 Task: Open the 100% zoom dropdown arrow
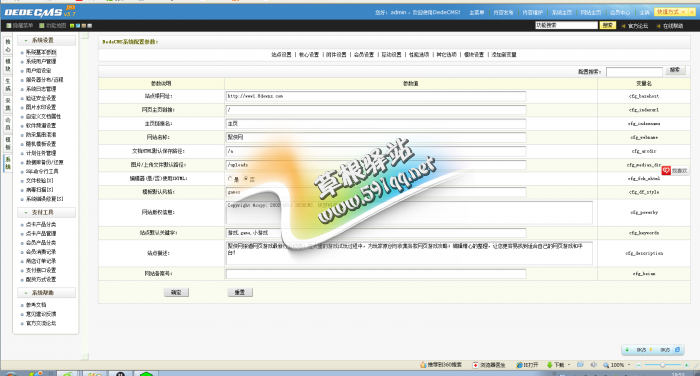pos(629,365)
